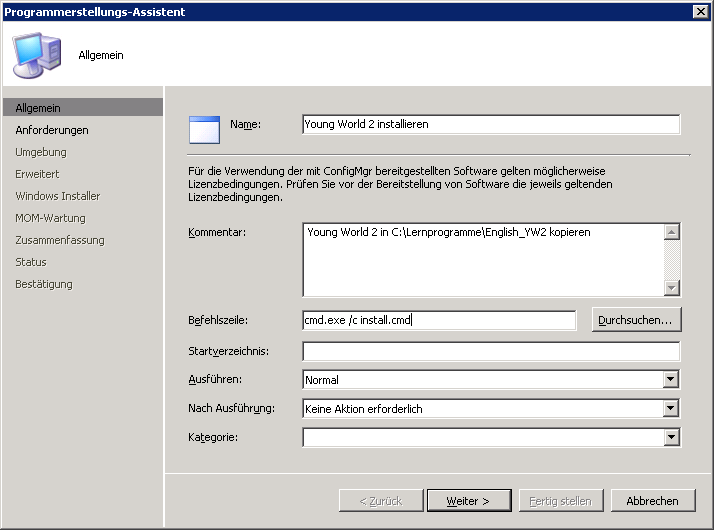Screen dimensions: 714x530
Task: Select Allgemein in the left navigation
Action: coord(38,108)
